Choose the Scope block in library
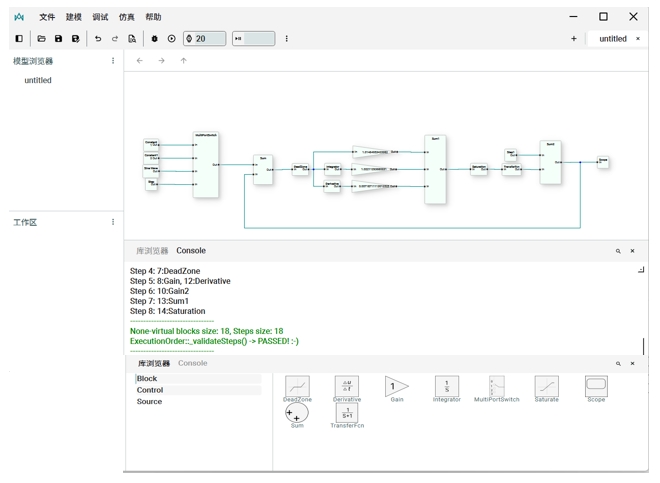The image size is (660, 483). pyautogui.click(x=596, y=388)
